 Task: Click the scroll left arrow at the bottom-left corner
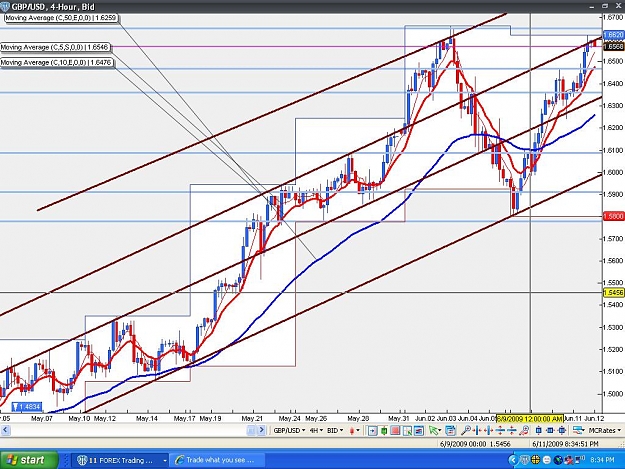(x=5, y=430)
